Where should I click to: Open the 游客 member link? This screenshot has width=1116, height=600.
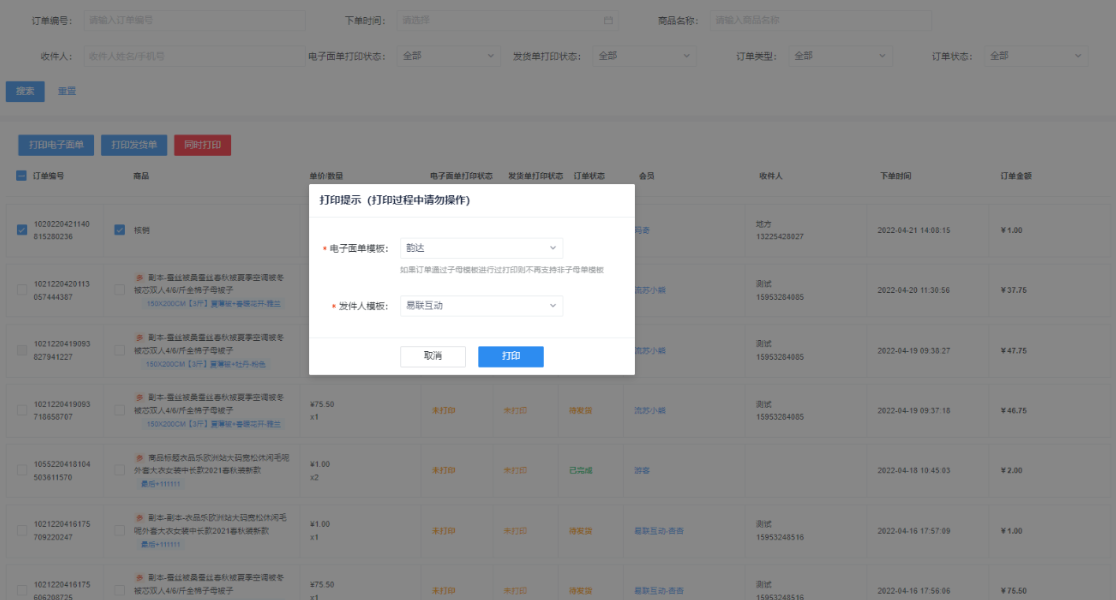641,470
